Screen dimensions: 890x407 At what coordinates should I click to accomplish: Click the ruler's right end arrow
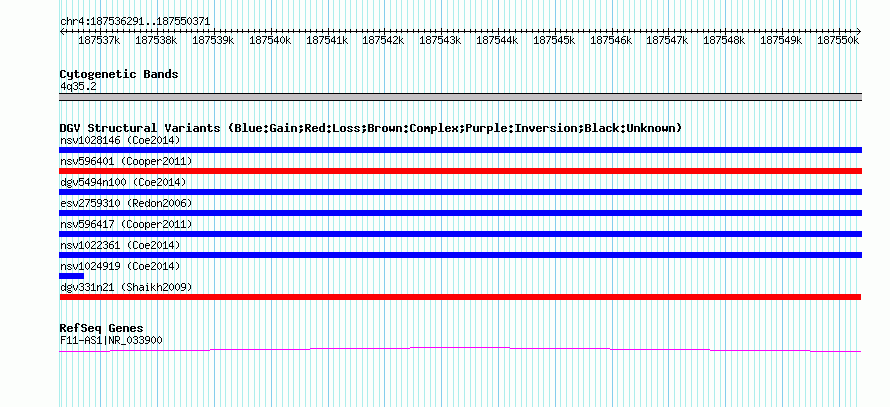point(859,31)
